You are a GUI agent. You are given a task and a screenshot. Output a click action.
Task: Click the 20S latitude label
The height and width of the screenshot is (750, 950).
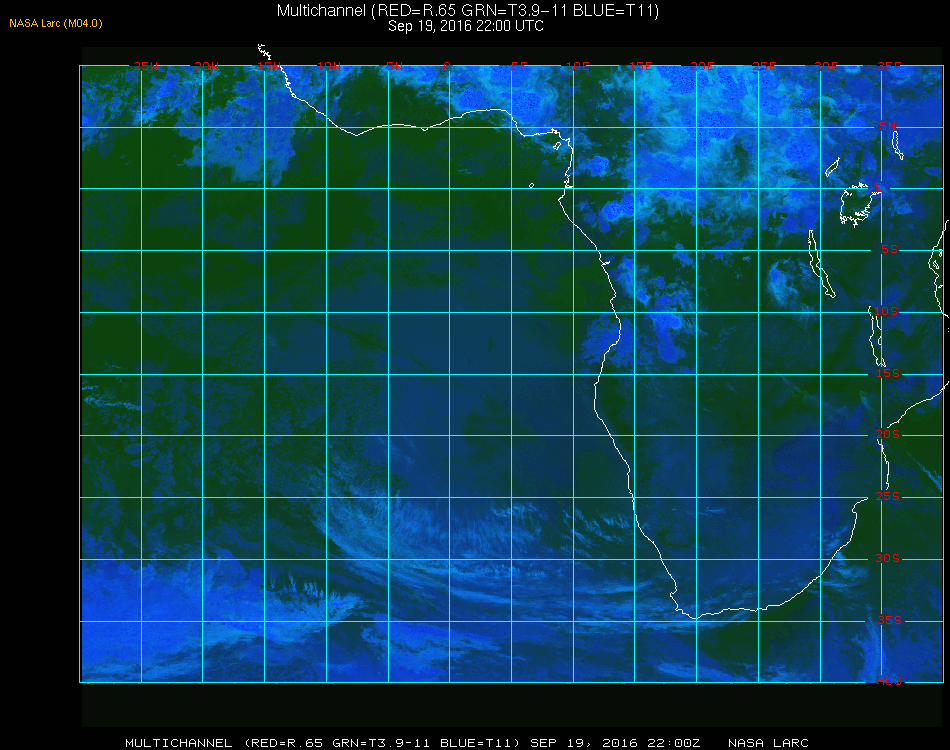point(888,434)
